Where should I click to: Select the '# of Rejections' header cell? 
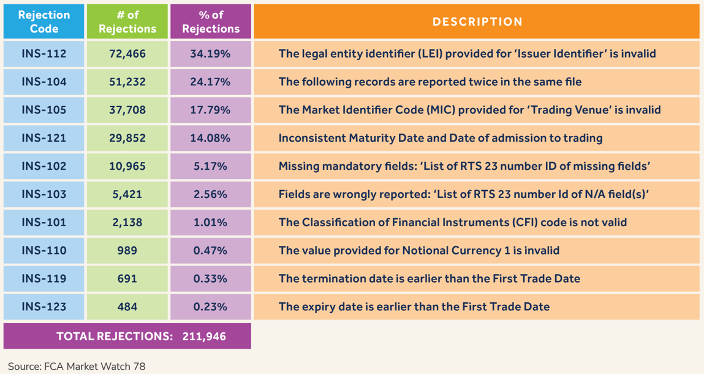127,22
